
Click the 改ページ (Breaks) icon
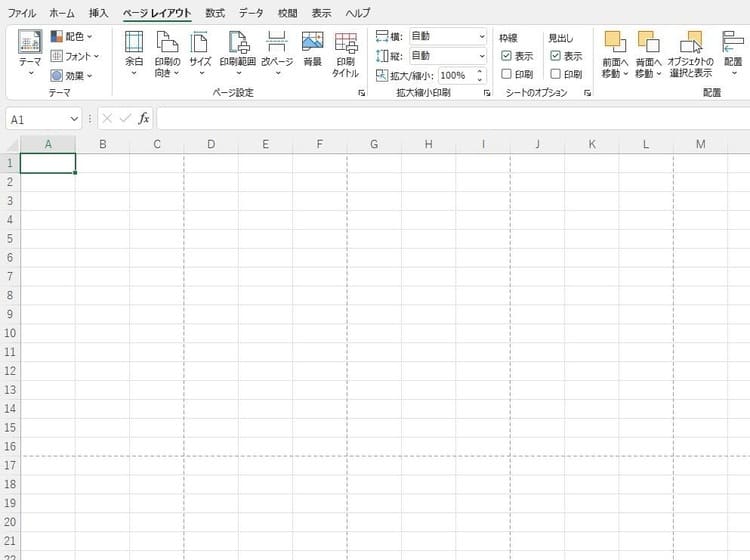point(277,42)
